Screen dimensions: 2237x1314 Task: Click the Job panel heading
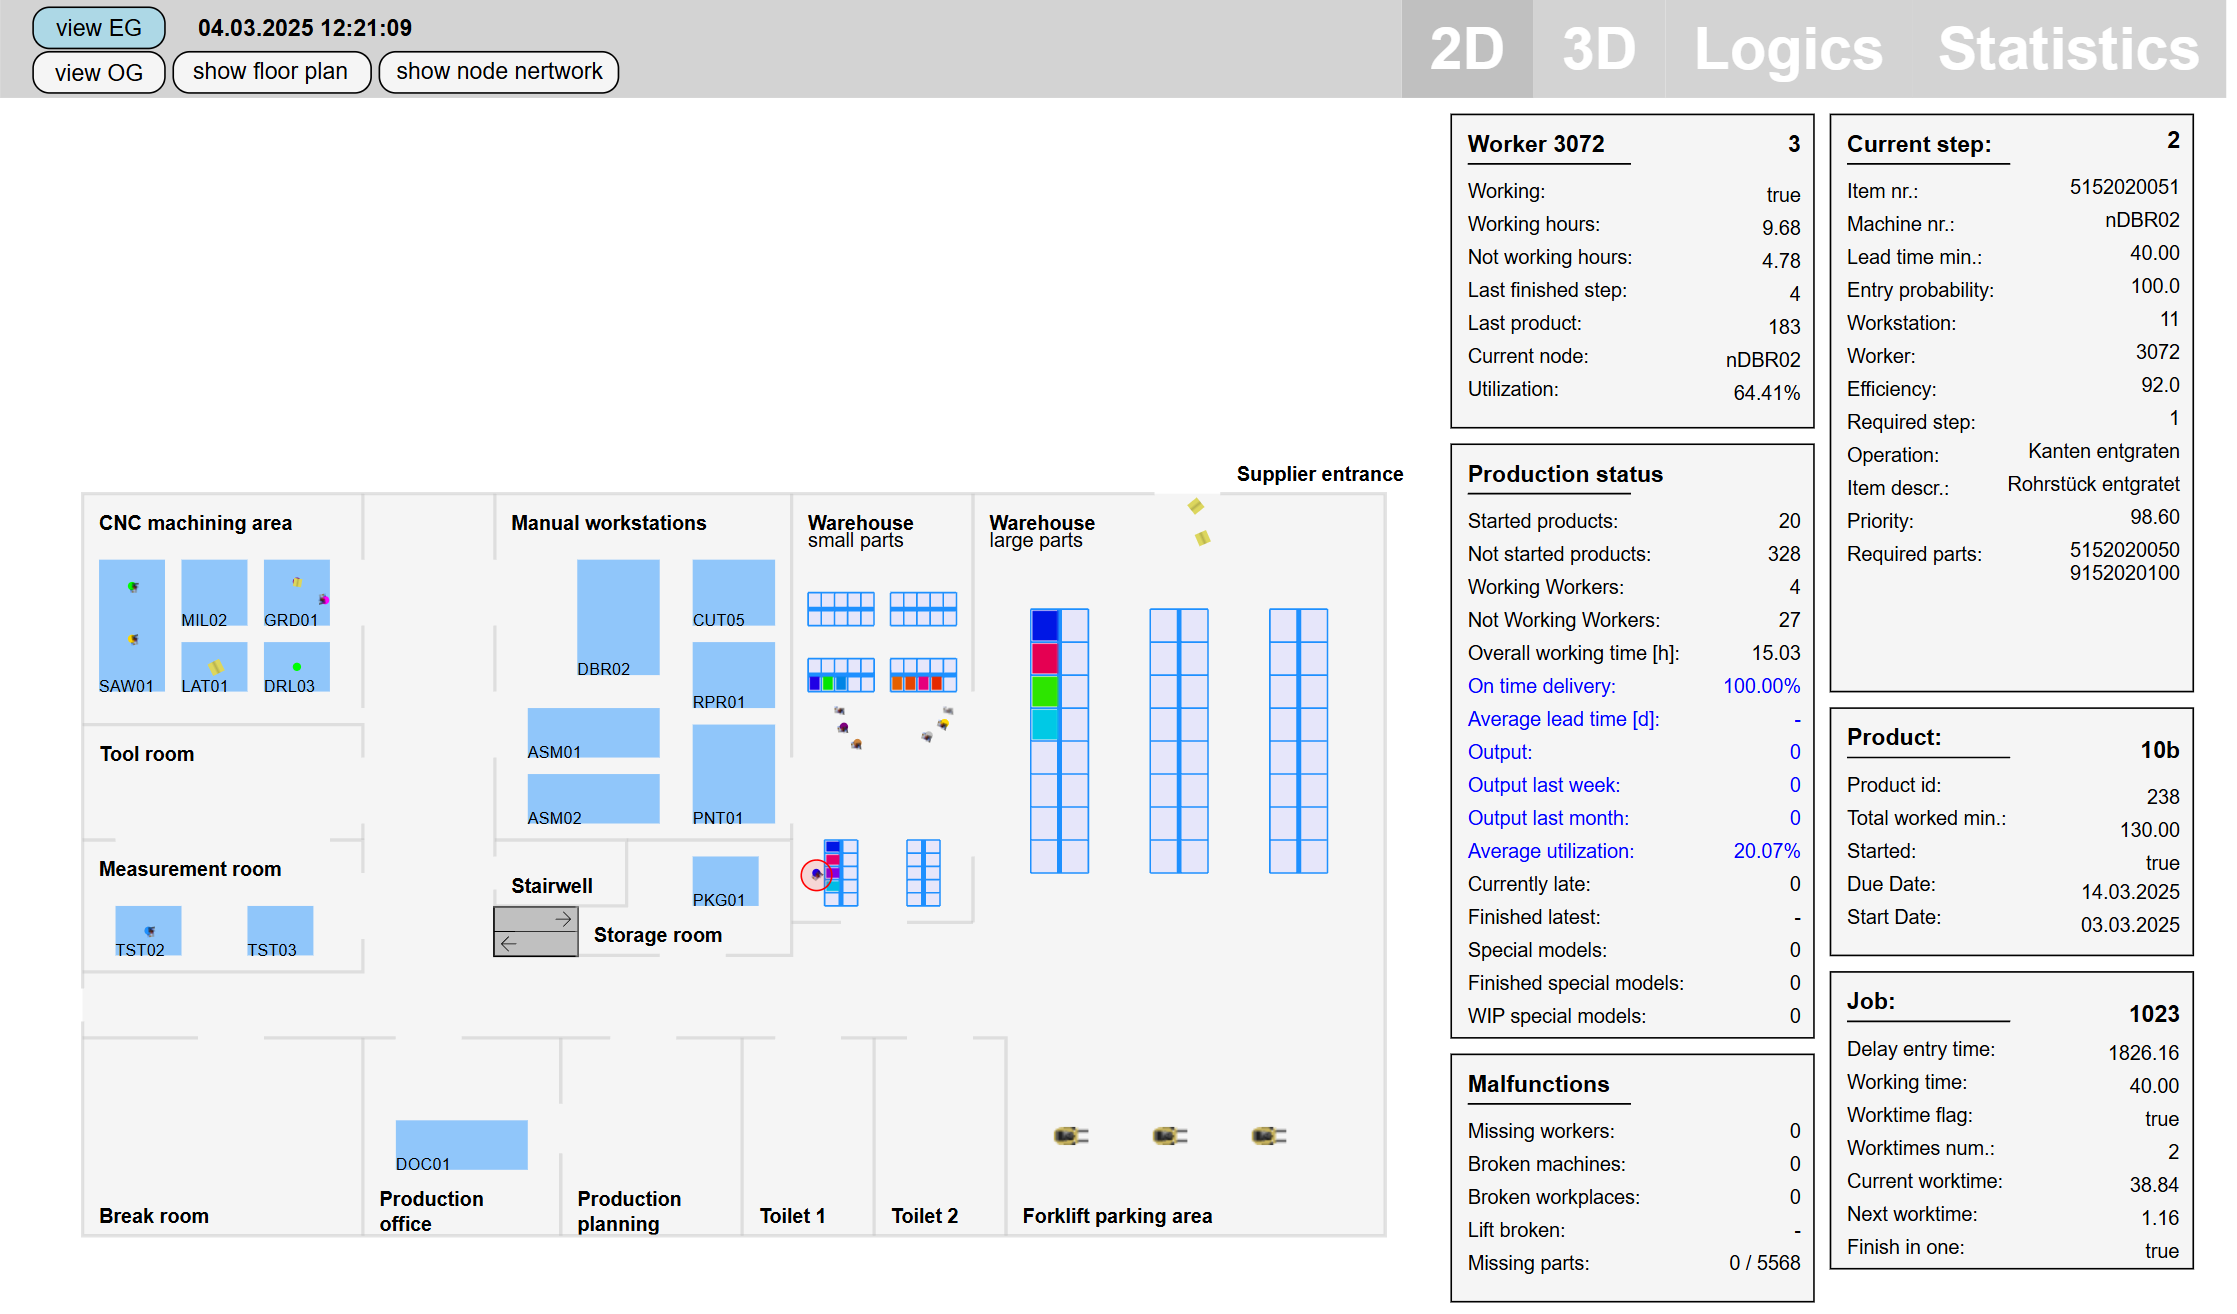tap(1871, 1001)
